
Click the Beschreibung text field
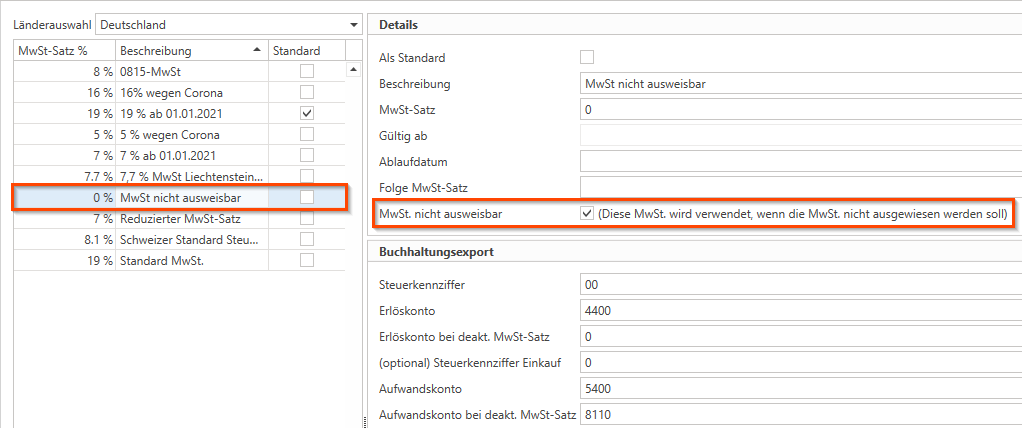(x=800, y=83)
